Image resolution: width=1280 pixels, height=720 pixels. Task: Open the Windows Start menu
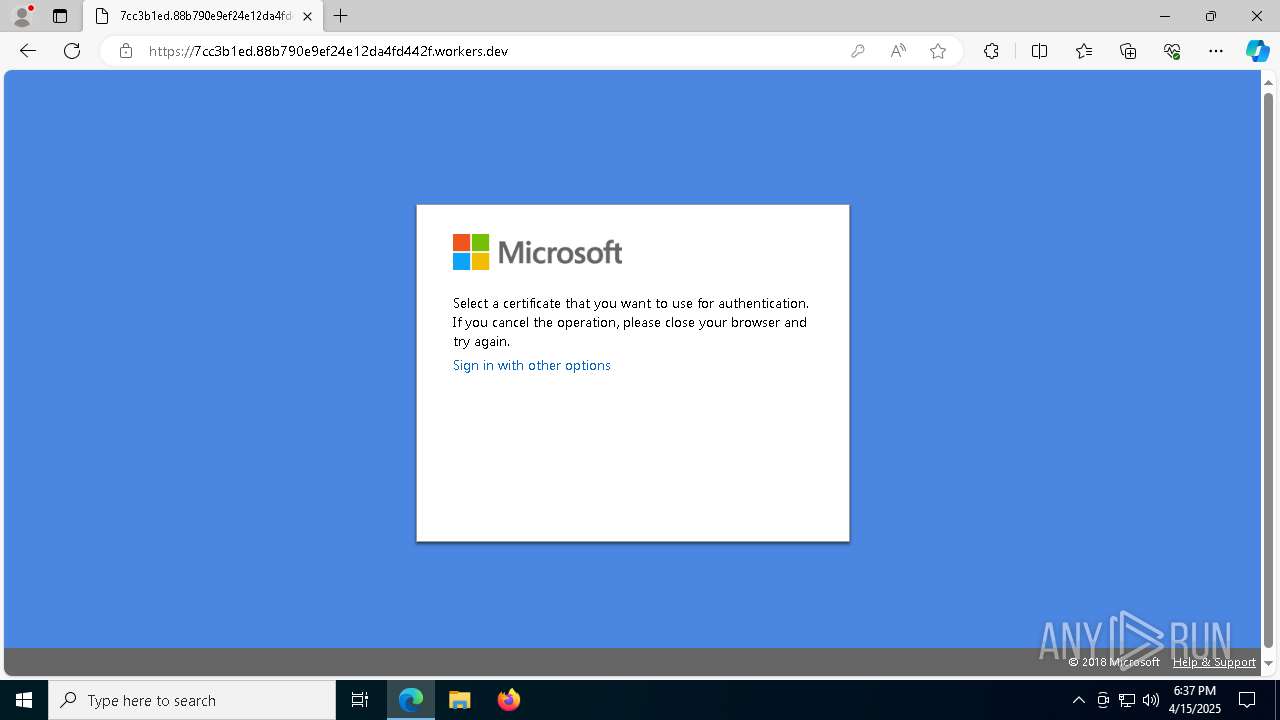tap(24, 700)
